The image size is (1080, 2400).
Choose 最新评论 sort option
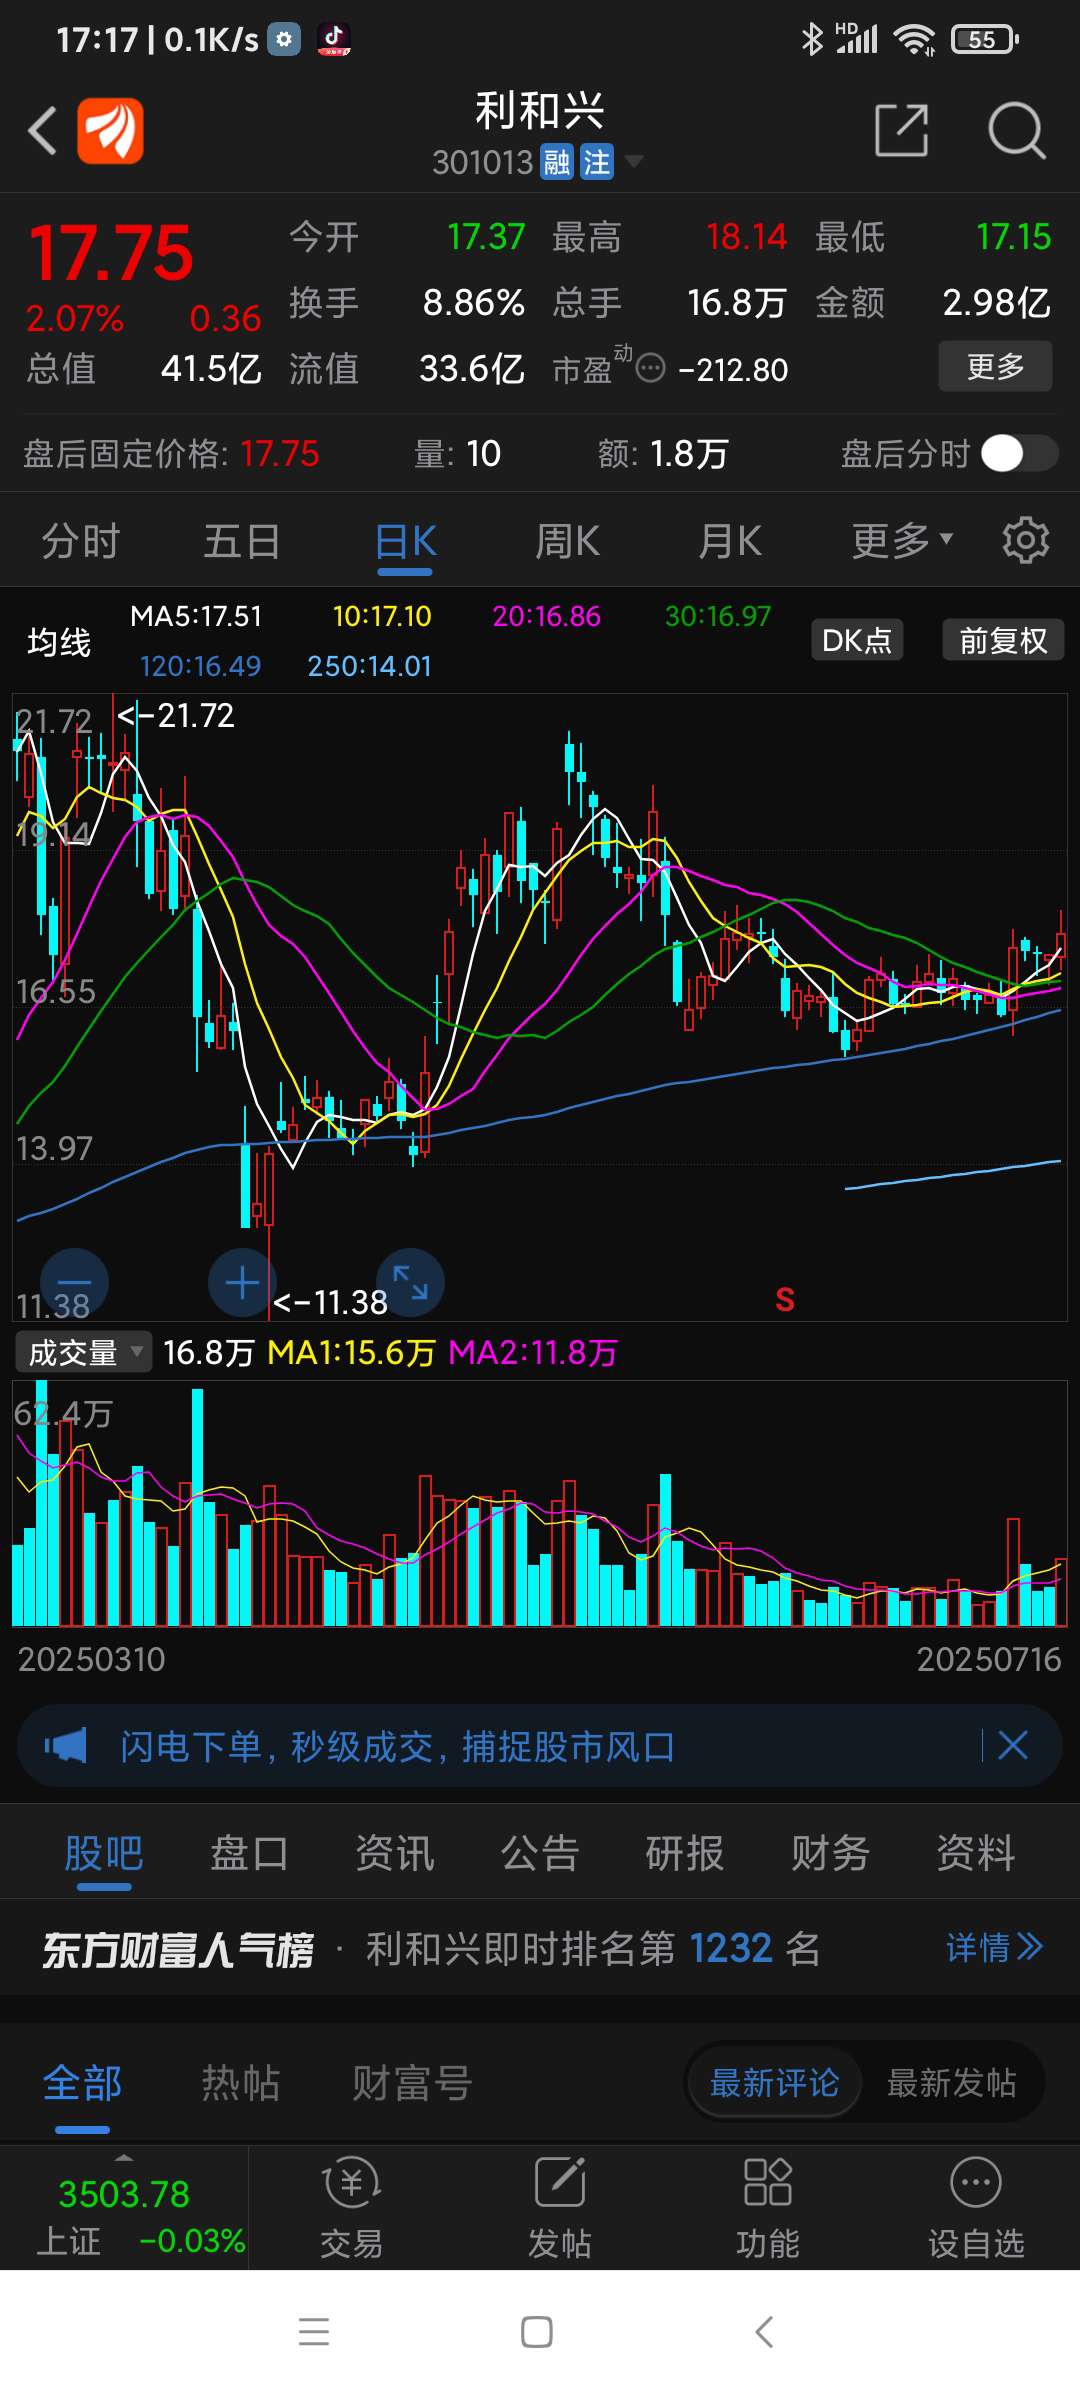point(774,2083)
